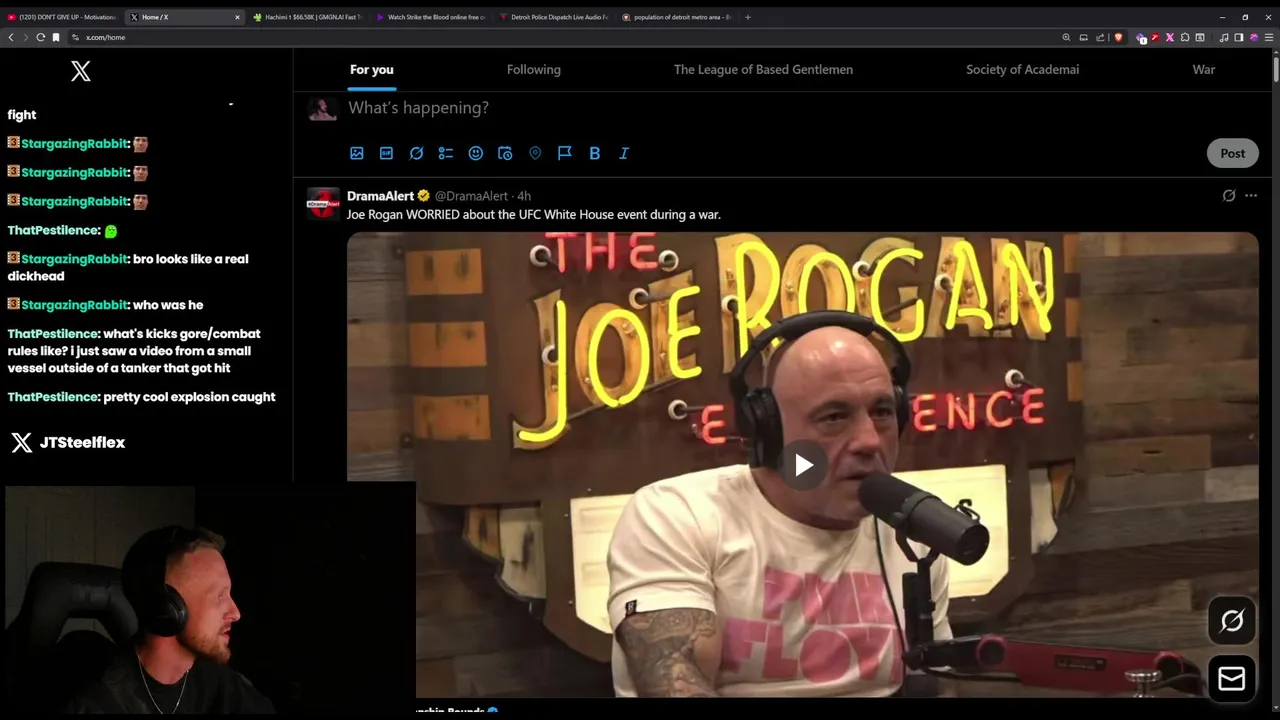Open the red extension icon in the toolbar
This screenshot has height=720, width=1280.
pyautogui.click(x=1155, y=37)
